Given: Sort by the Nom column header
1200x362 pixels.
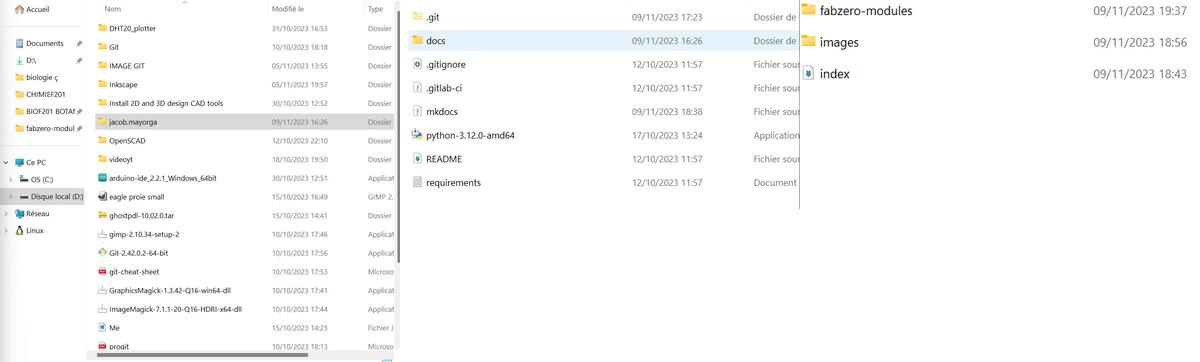Looking at the screenshot, I should (113, 9).
